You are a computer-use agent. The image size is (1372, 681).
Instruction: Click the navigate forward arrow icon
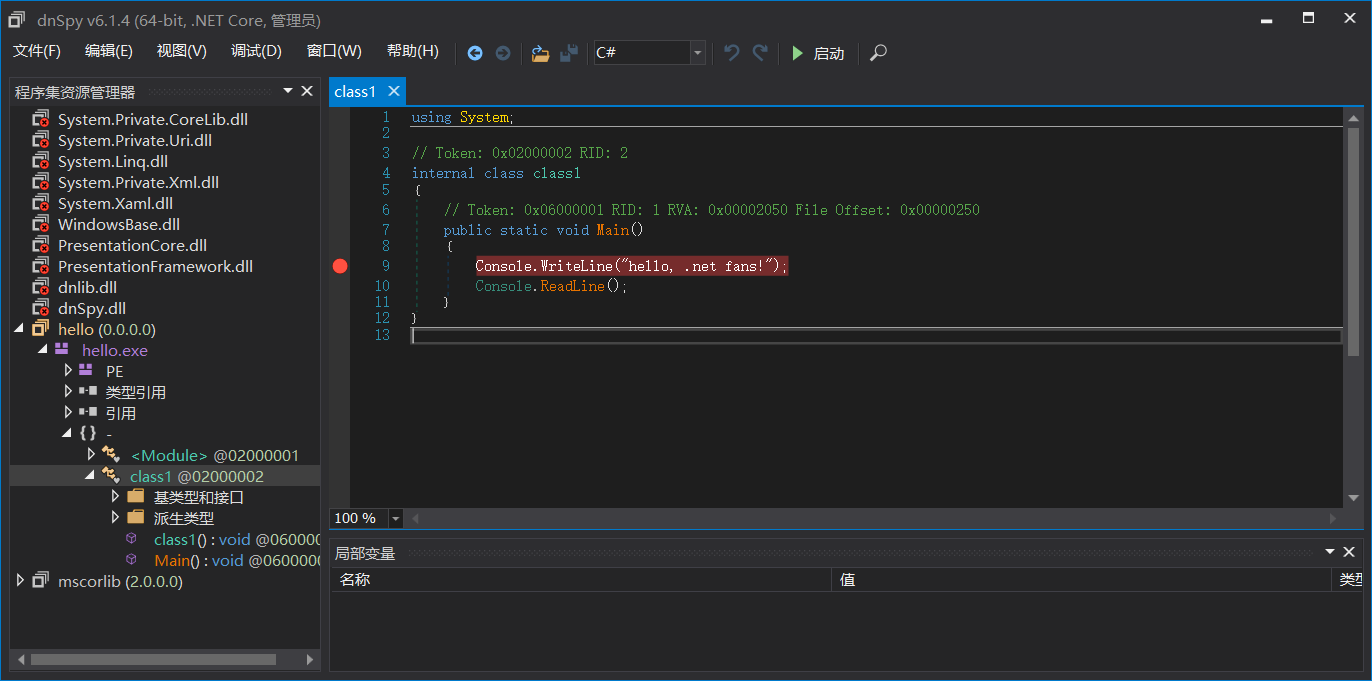(503, 53)
